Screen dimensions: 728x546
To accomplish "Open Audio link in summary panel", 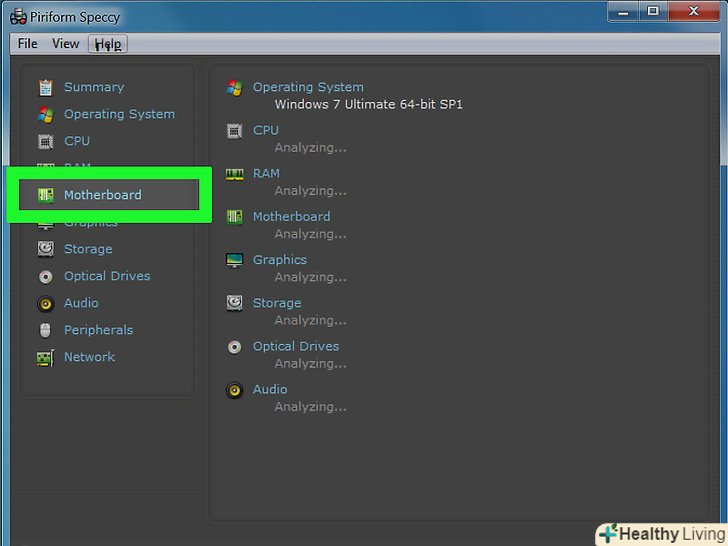I will coord(270,390).
